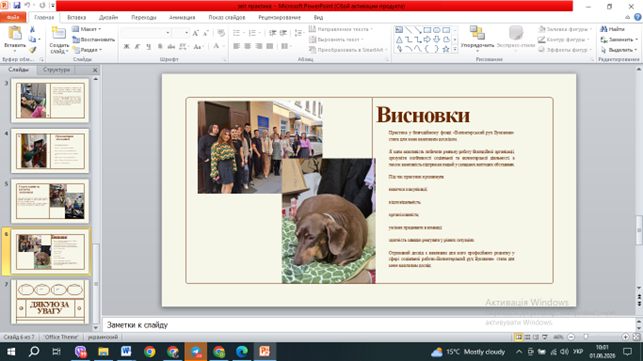Screen dimensions: 643x361
Task: Save presentation via quick access floppy icon
Action: coord(17,5)
